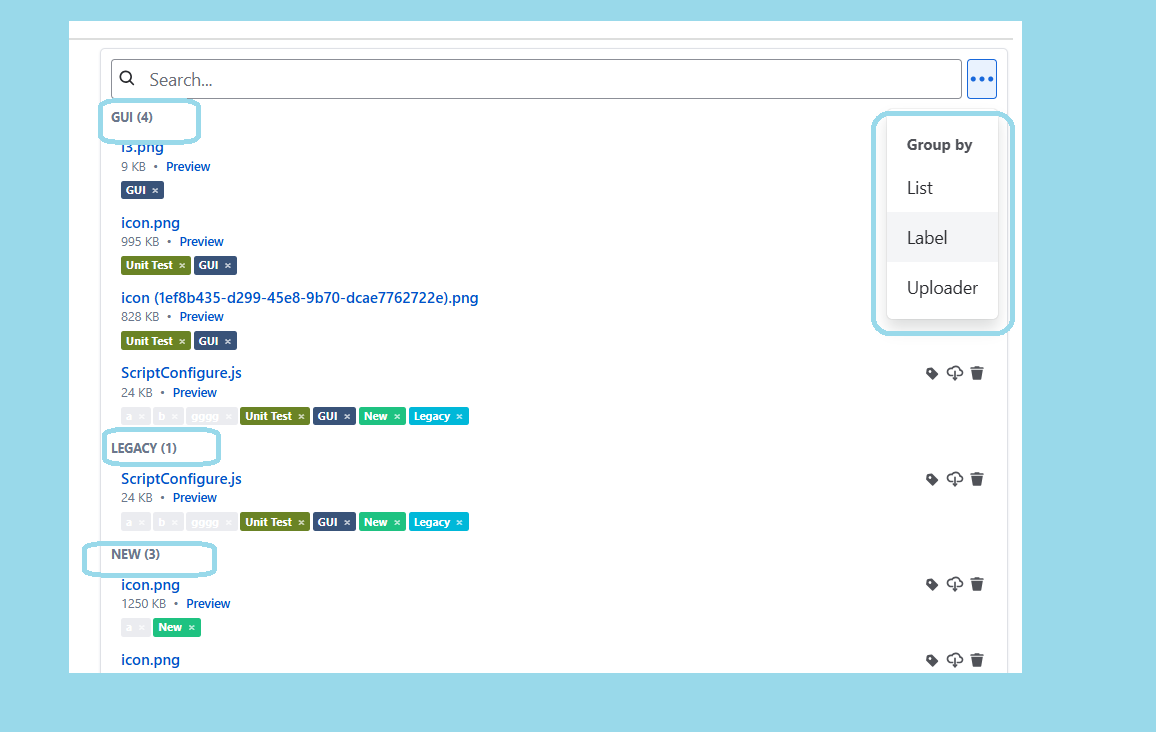
Task: Remove GUI label from i3.png
Action: (x=155, y=191)
